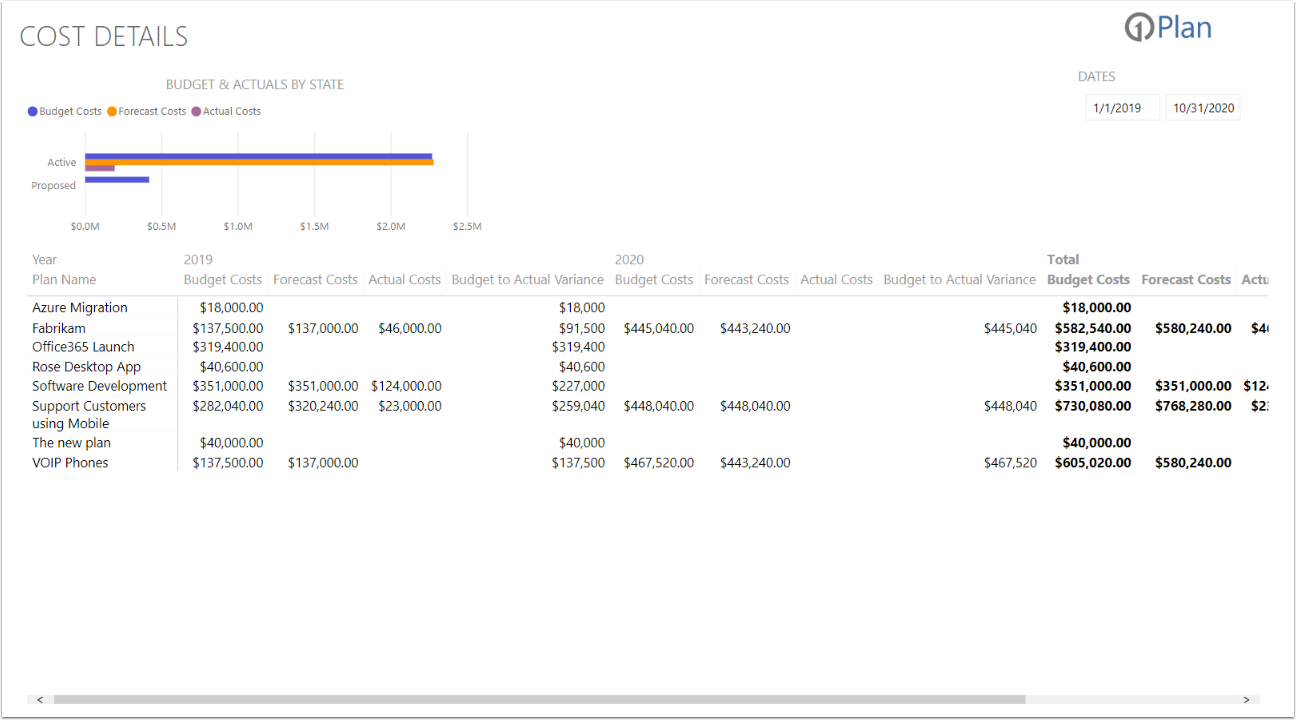Click the $18,000.00 Azure Migration total cell
The image size is (1296, 720).
point(1097,308)
